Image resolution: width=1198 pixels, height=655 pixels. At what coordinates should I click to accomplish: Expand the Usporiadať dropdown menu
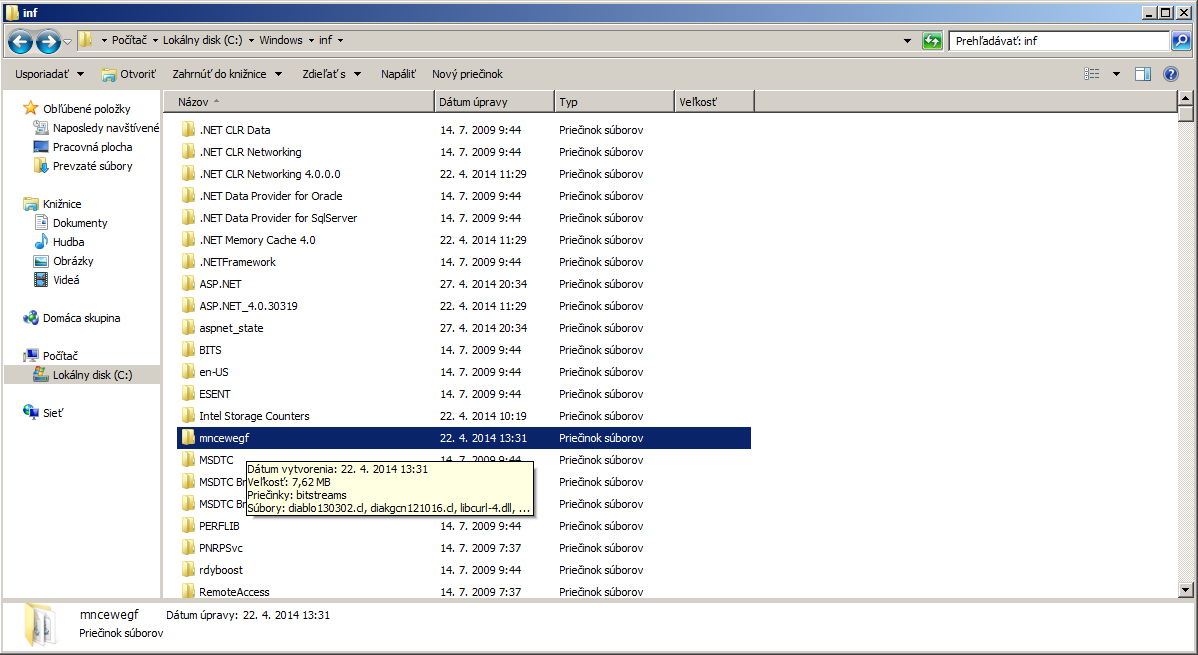tap(49, 74)
